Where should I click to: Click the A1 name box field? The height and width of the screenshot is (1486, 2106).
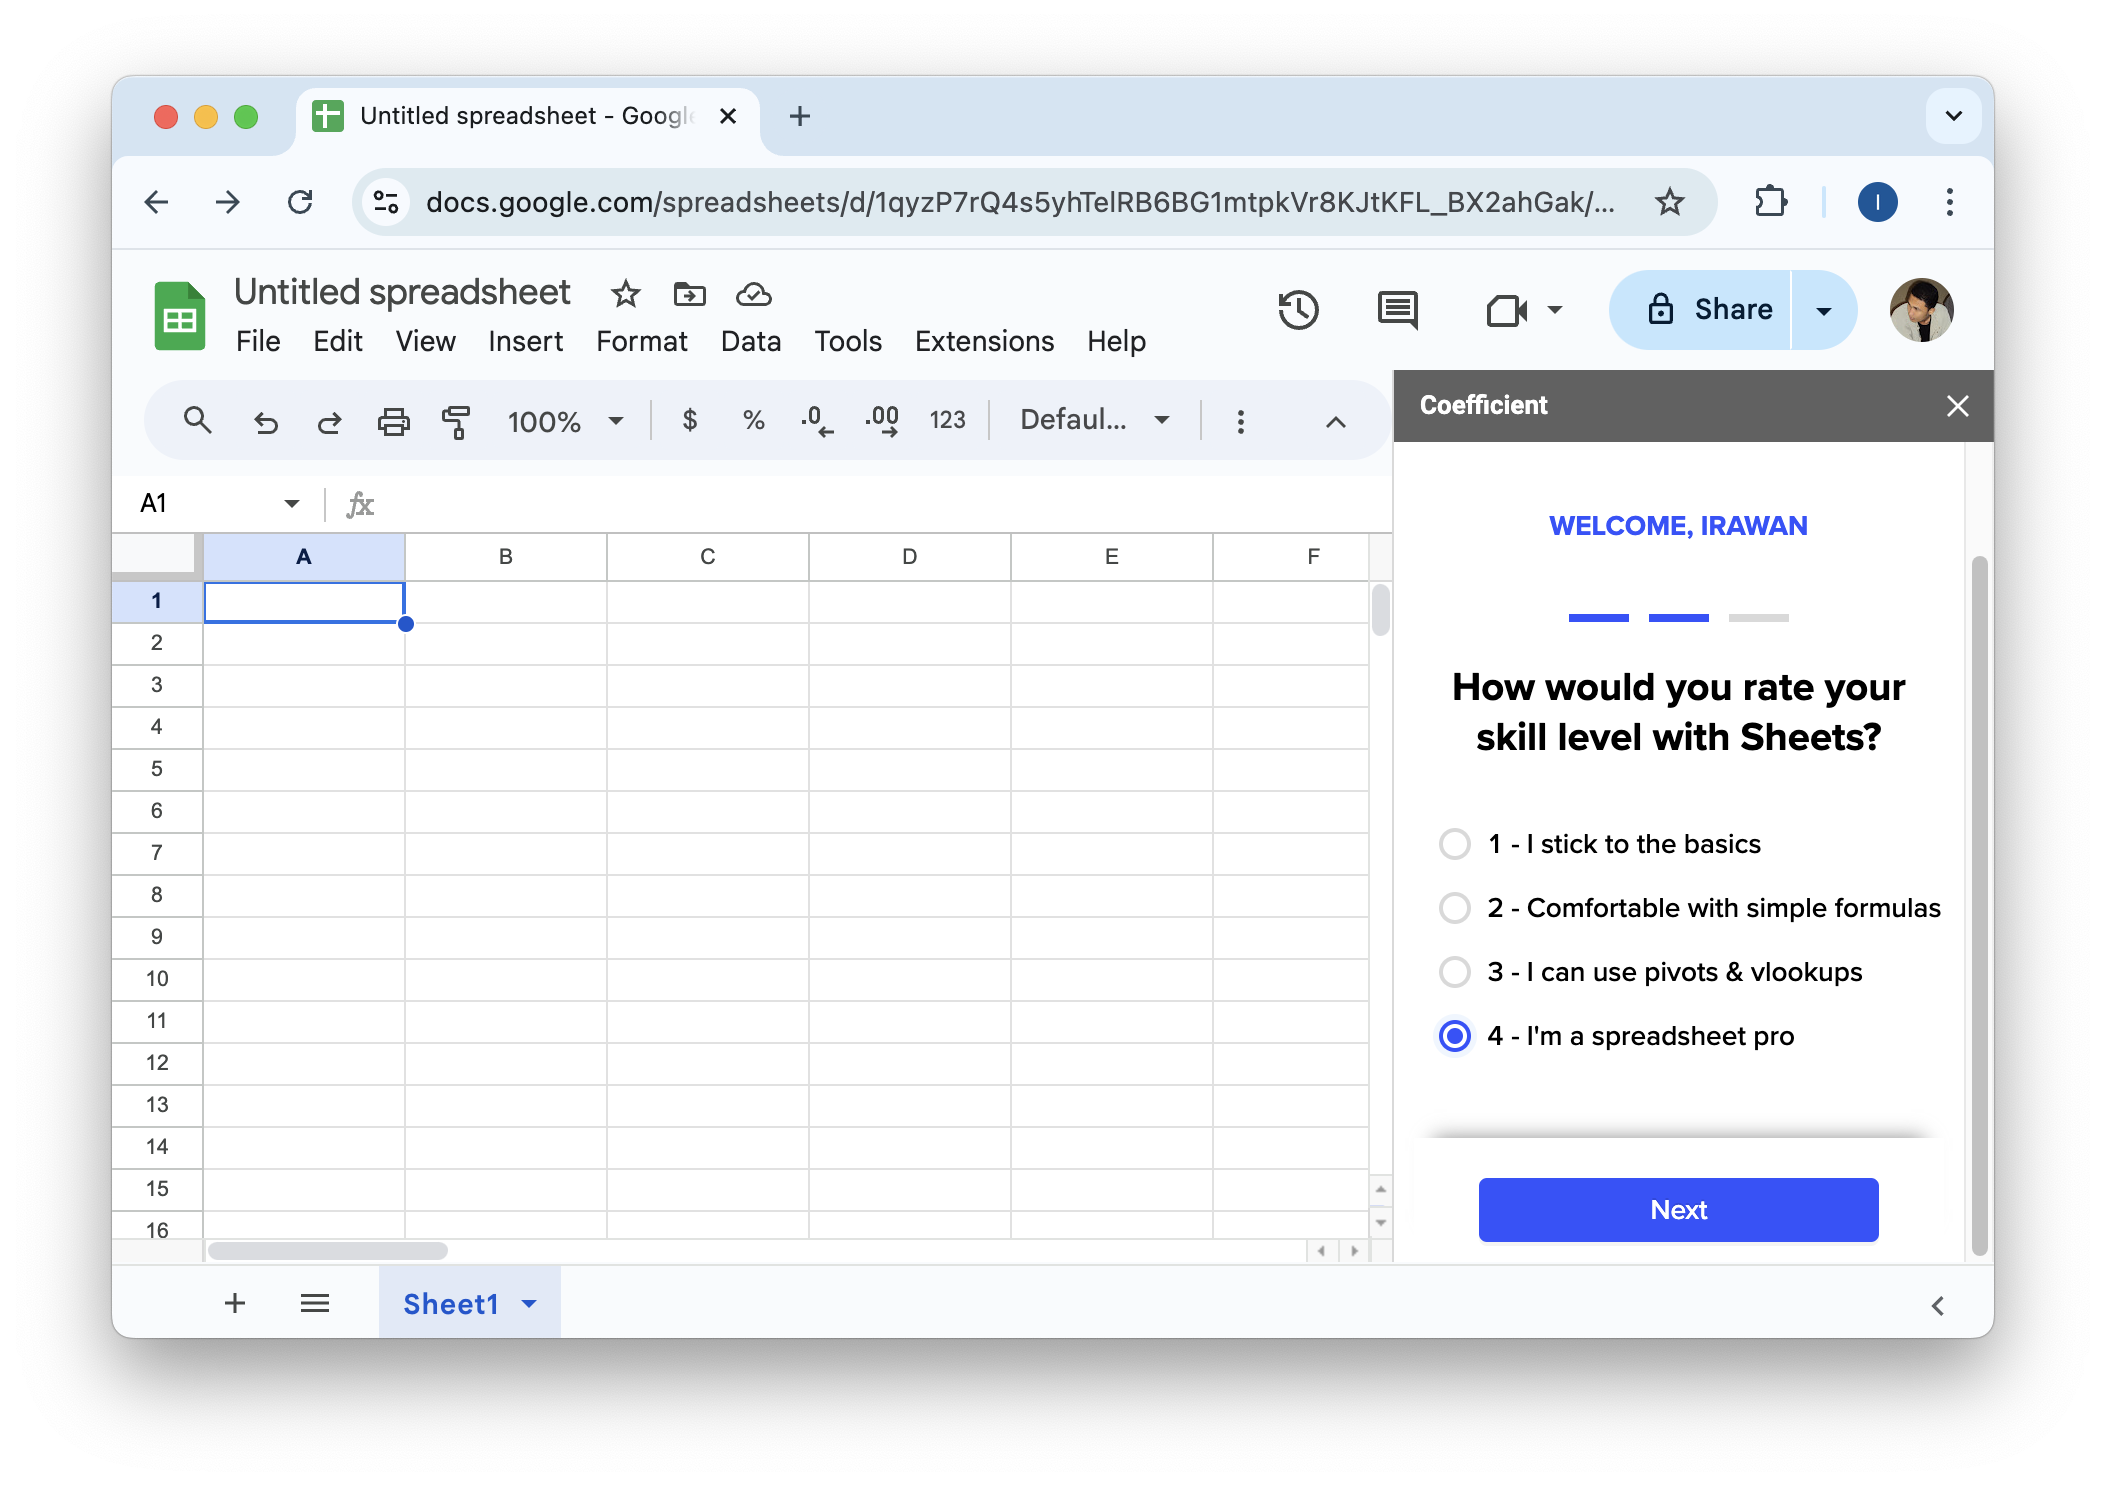pos(205,503)
